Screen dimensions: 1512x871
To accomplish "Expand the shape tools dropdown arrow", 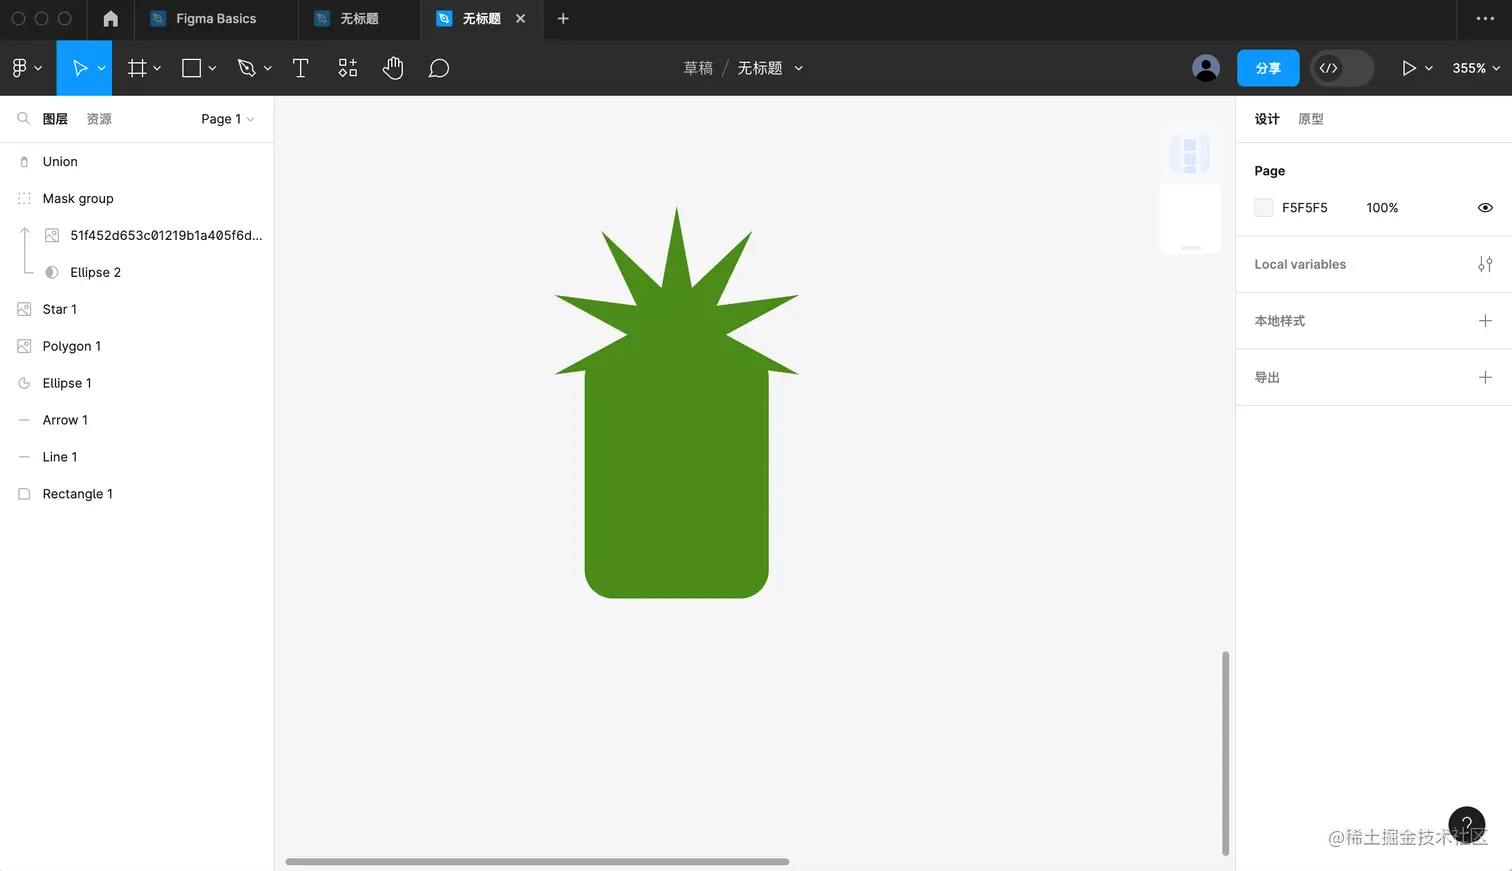I will [x=212, y=69].
